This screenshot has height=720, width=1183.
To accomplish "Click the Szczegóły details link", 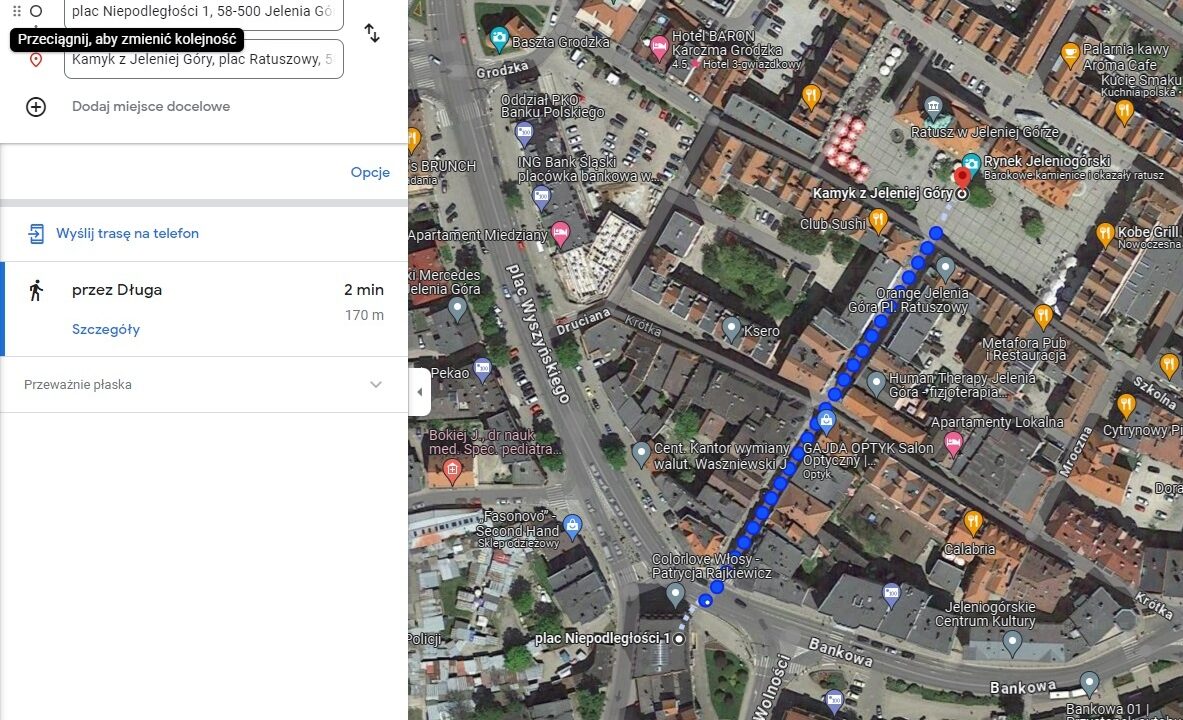I will point(106,329).
